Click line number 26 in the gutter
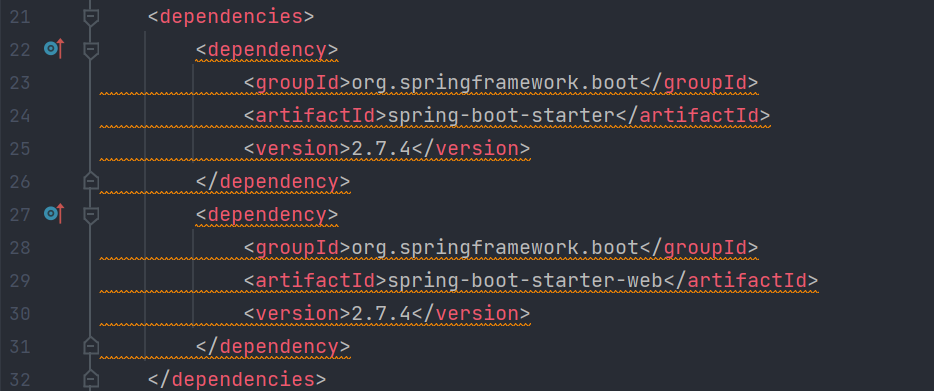The height and width of the screenshot is (391, 934). (x=20, y=181)
